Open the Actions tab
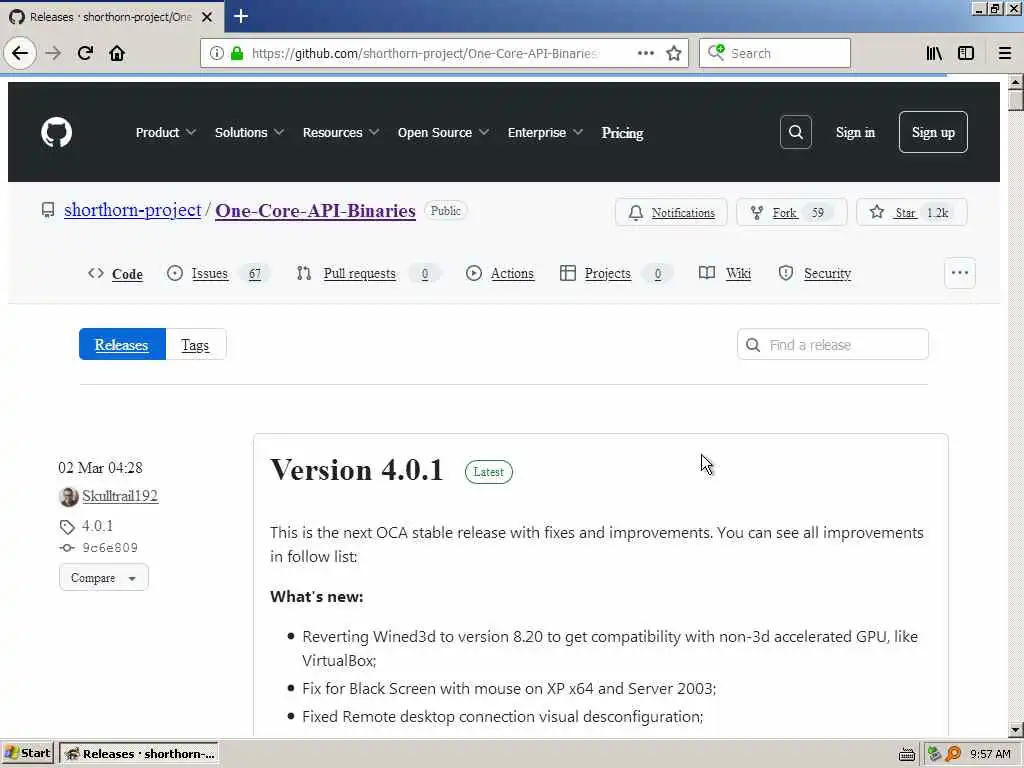1024x768 pixels. click(x=500, y=273)
